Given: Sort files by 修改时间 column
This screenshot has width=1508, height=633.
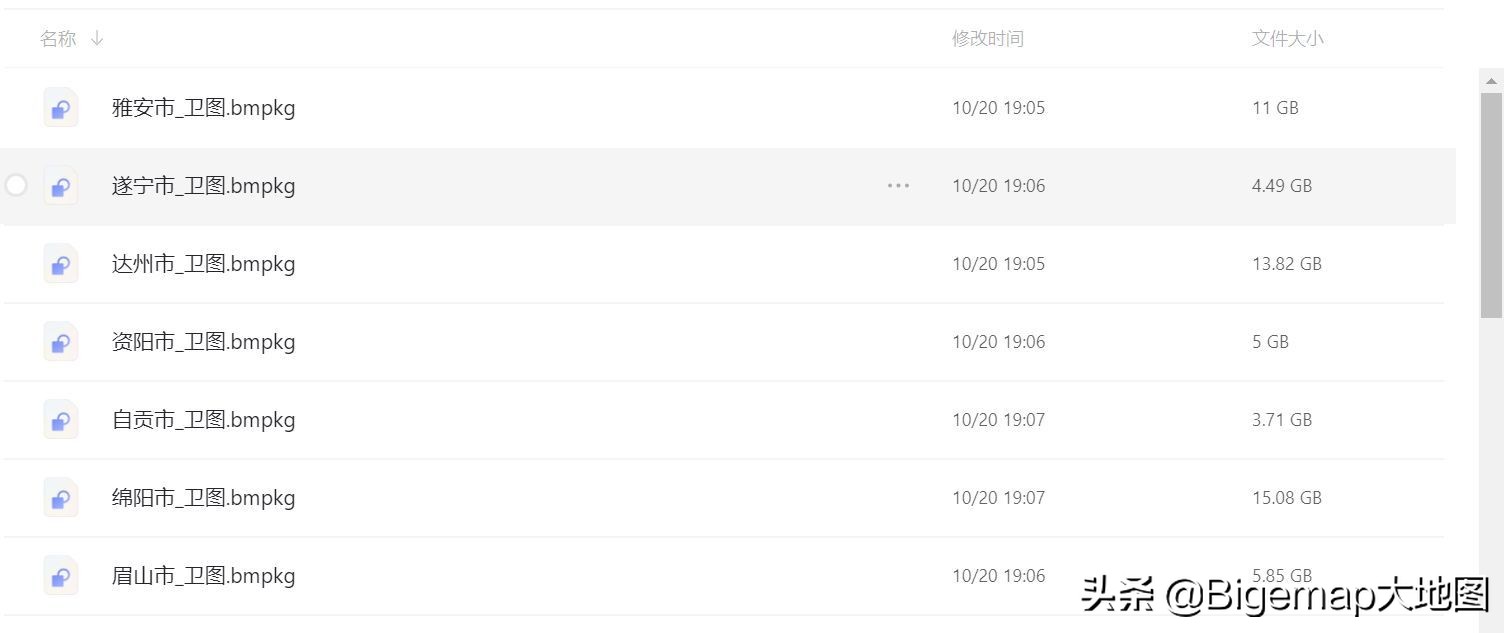Looking at the screenshot, I should 987,39.
